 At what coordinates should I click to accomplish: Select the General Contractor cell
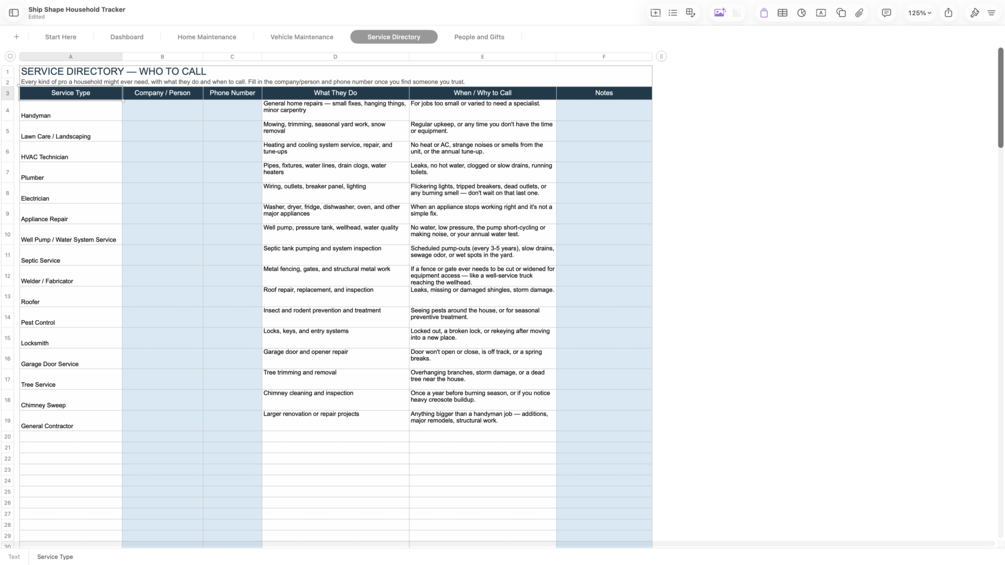click(71, 421)
